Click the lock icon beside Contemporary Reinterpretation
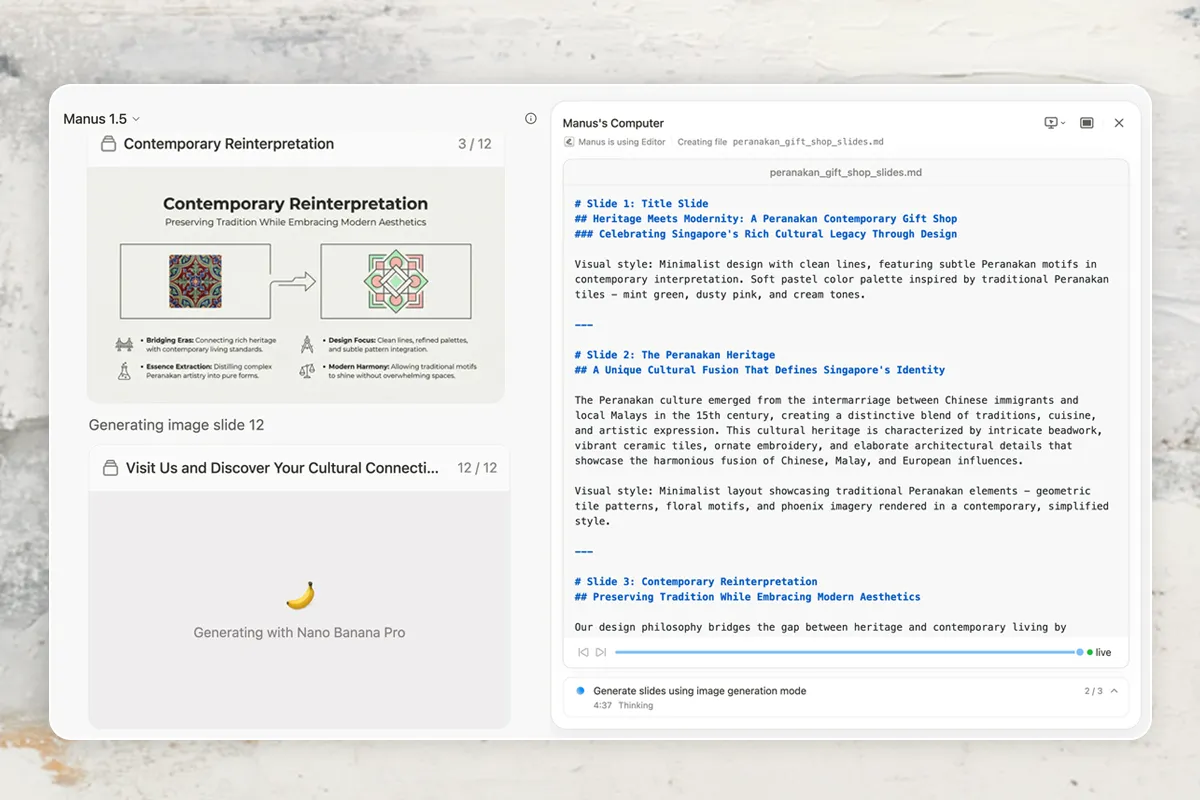The width and height of the screenshot is (1200, 800). 108,143
